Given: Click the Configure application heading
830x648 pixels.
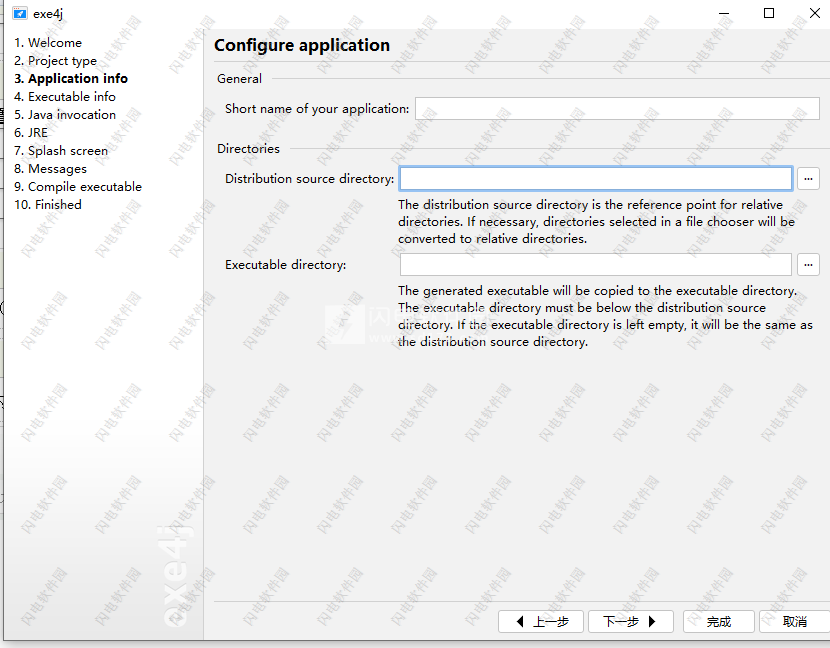Looking at the screenshot, I should (302, 46).
